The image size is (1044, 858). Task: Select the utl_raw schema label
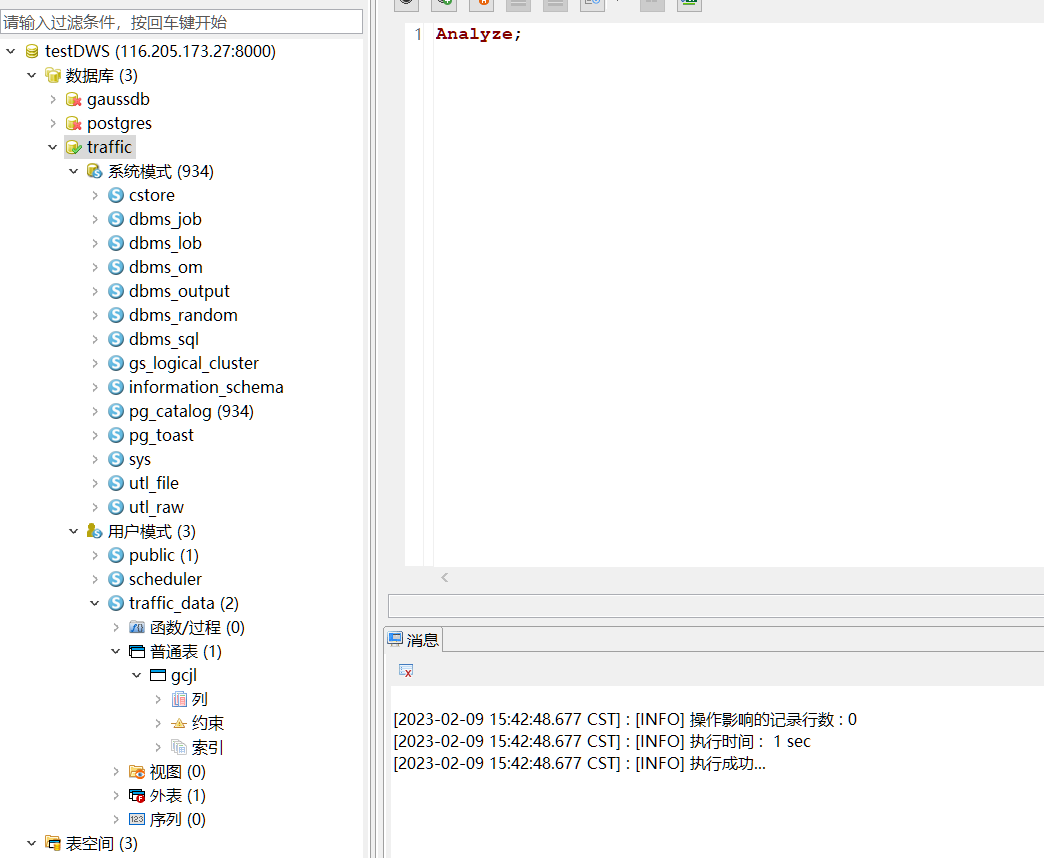pos(156,507)
